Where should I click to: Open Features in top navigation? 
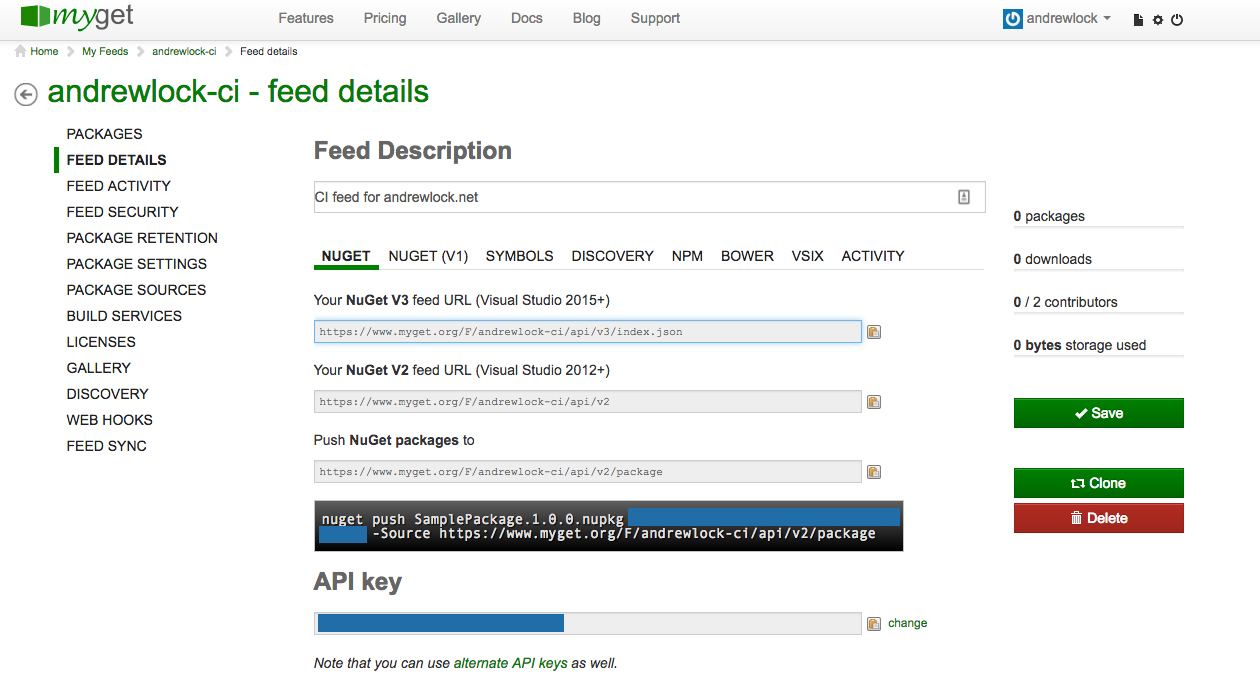pos(306,18)
